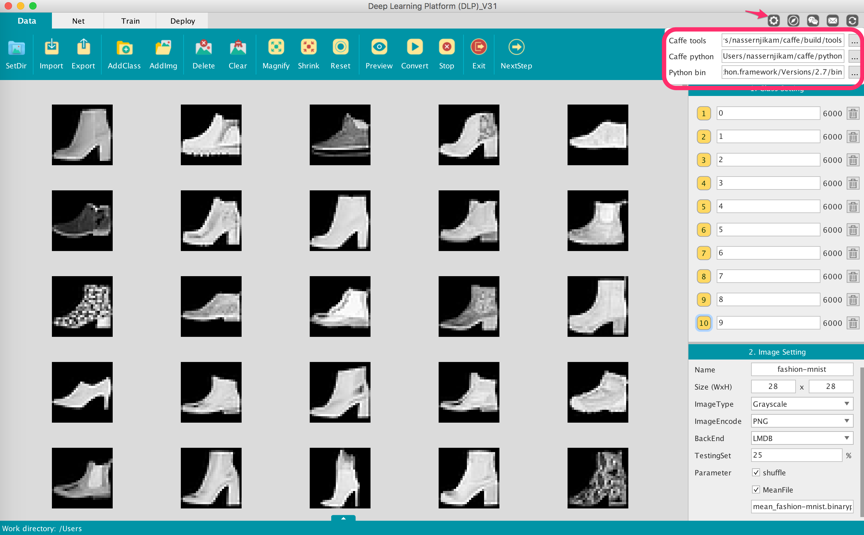Select the class 10 number badge

click(x=704, y=323)
